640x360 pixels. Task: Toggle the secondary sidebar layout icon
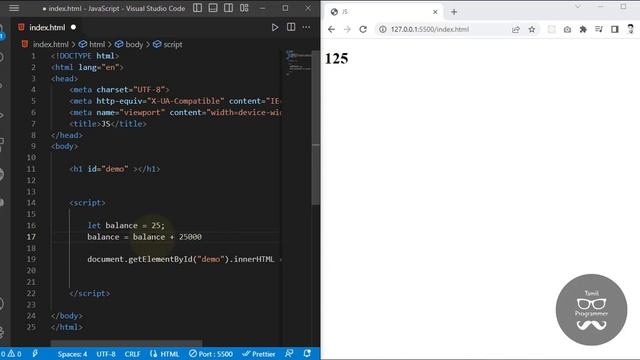pos(229,8)
